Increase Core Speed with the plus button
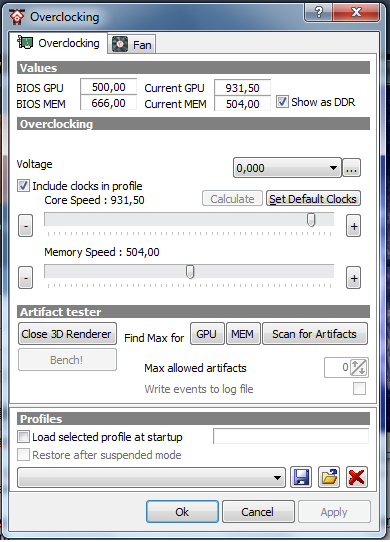The height and width of the screenshot is (542, 390). (353, 226)
